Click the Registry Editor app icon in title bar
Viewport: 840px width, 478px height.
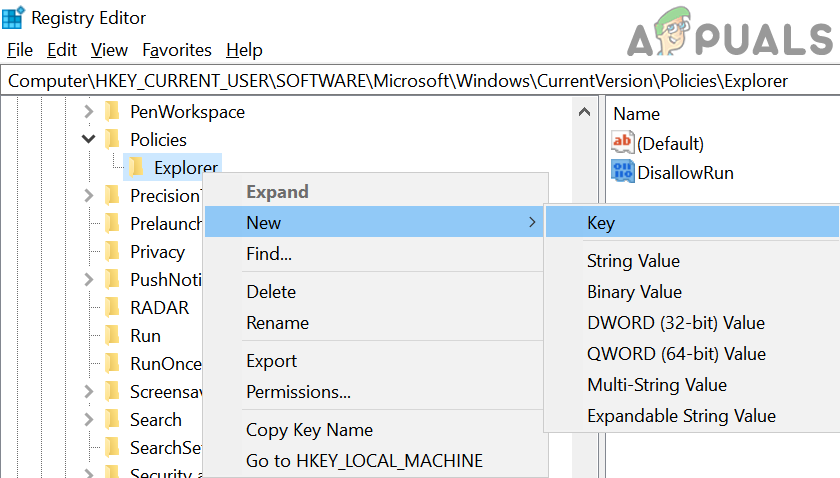[x=13, y=17]
